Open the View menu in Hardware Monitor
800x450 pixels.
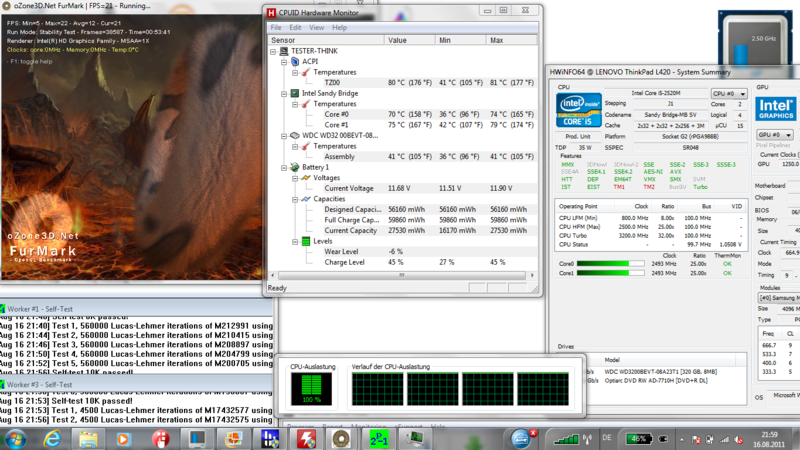pos(316,28)
